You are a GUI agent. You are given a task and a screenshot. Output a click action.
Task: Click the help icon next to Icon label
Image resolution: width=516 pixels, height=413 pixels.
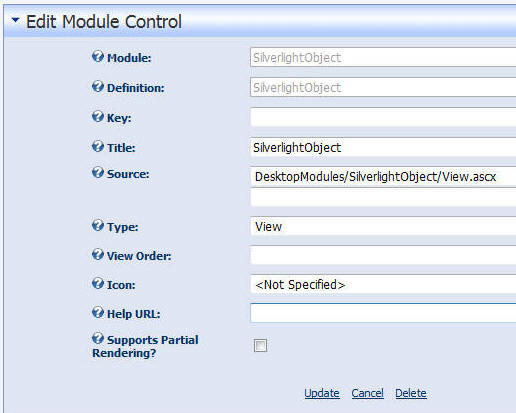click(x=98, y=284)
